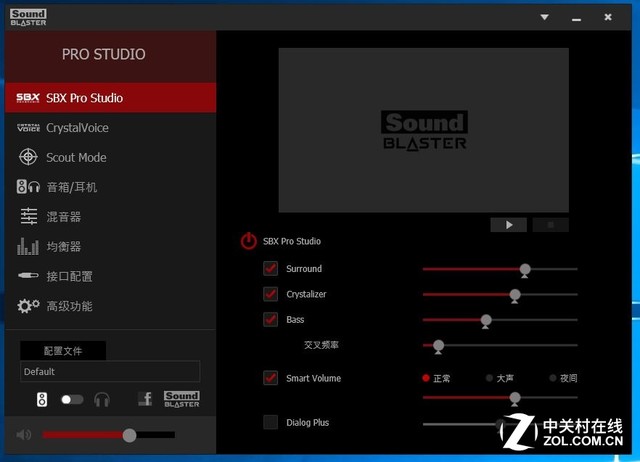640x462 pixels.
Task: Click the mixer sliders icon
Action: point(29,217)
